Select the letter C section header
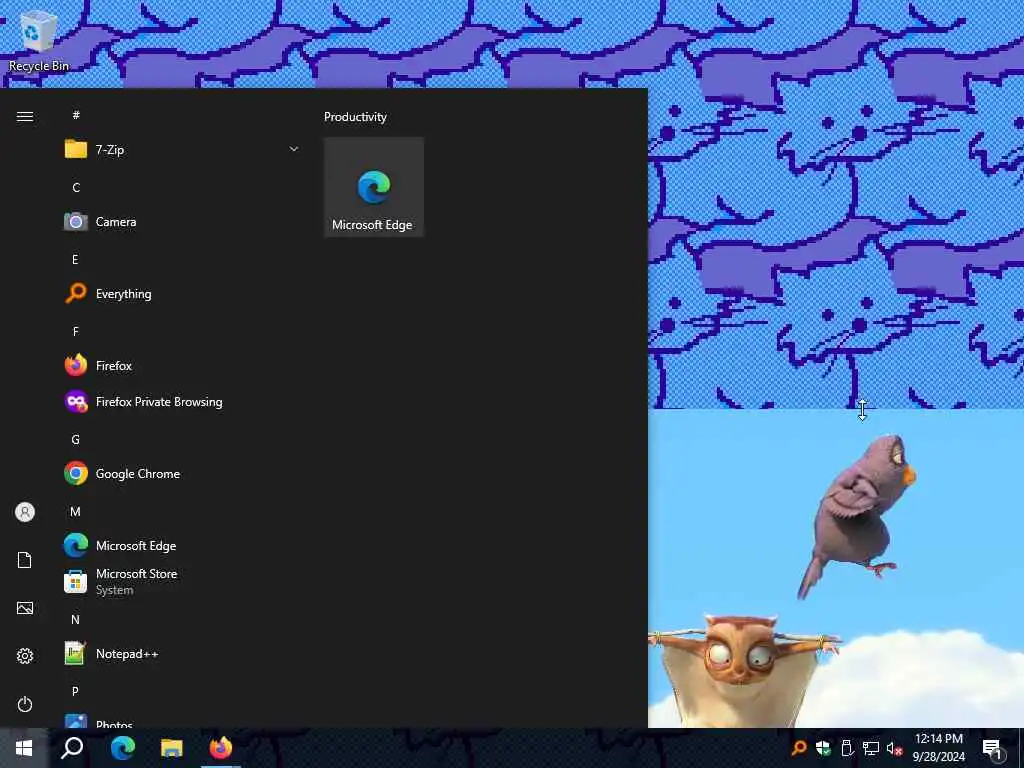1024x768 pixels. tap(76, 187)
